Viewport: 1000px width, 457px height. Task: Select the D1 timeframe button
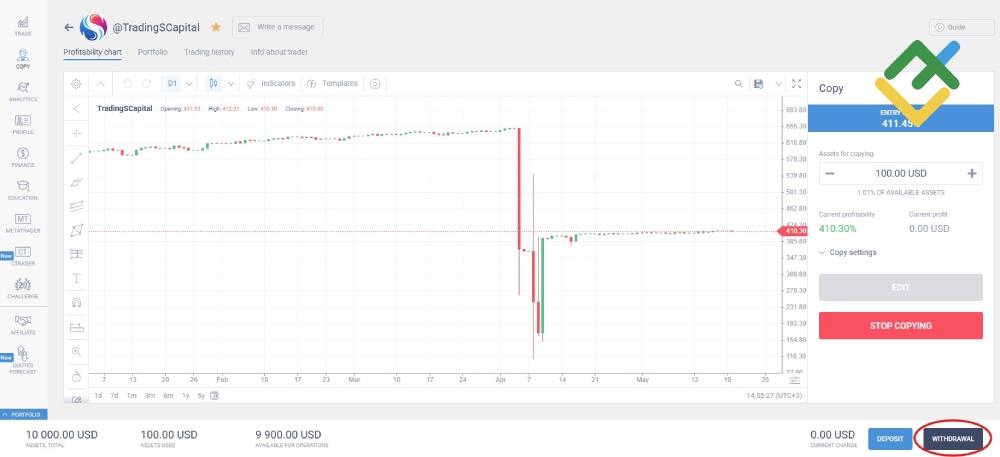click(172, 83)
